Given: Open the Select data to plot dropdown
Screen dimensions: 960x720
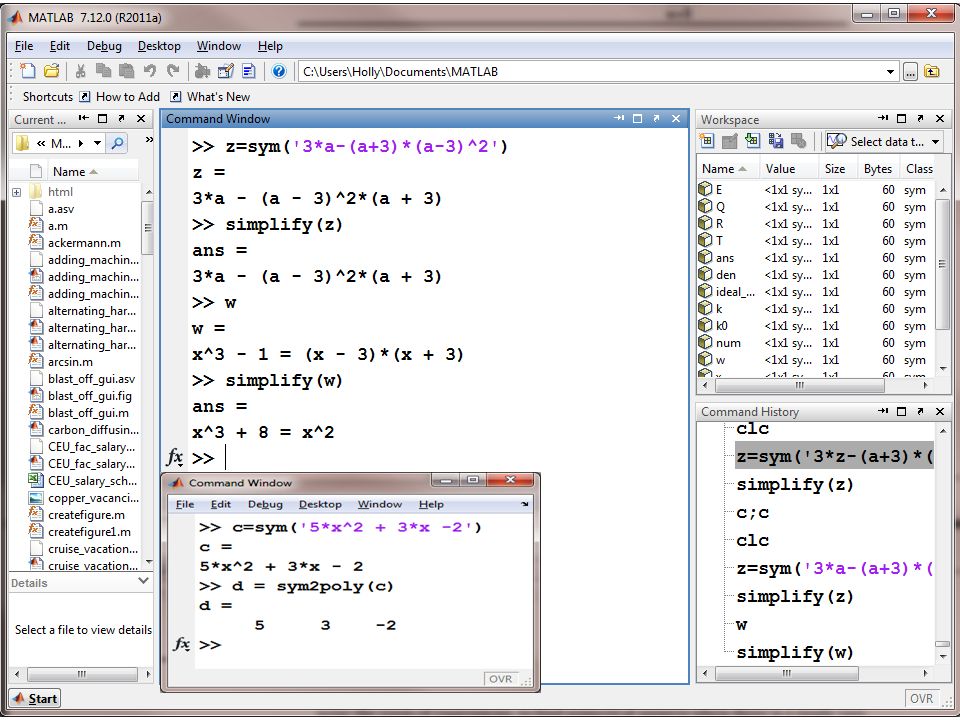Looking at the screenshot, I should [936, 142].
